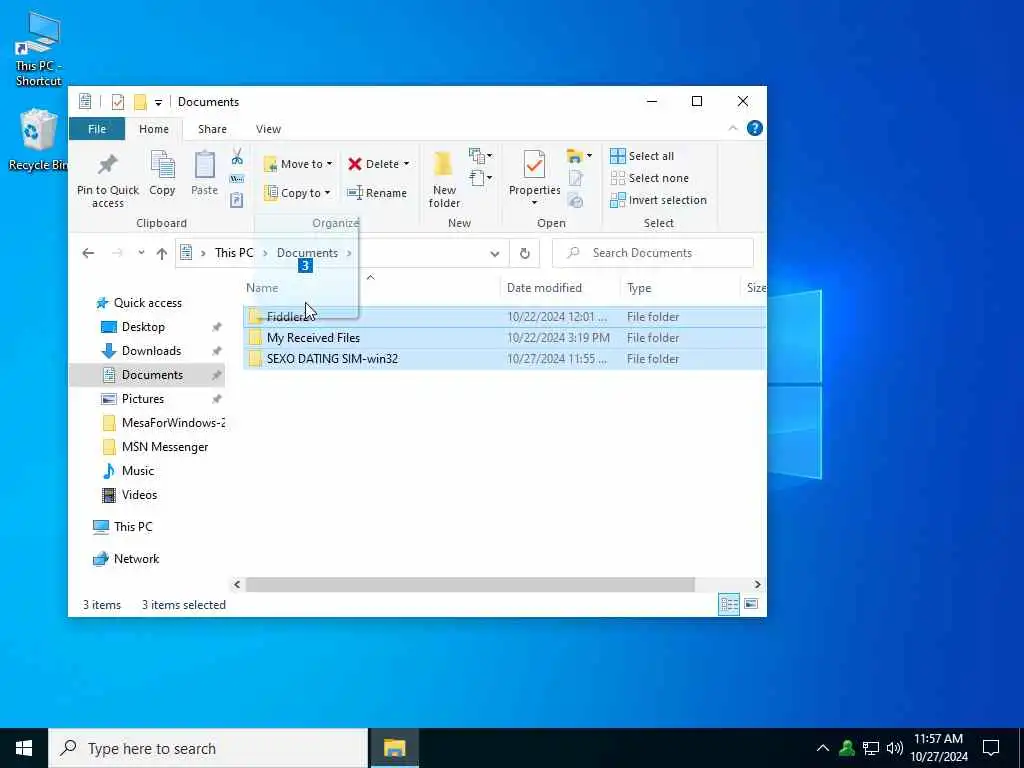Switch to Details view layout icon

click(x=729, y=604)
